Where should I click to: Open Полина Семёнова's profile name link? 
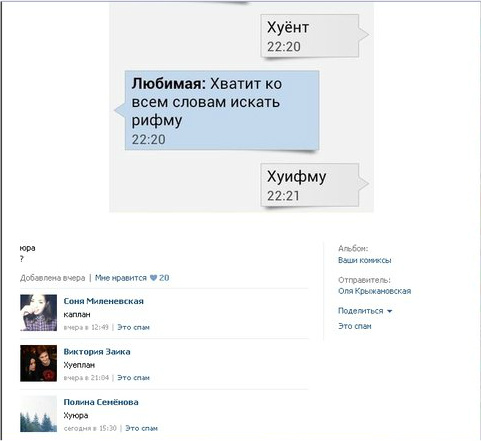tap(101, 402)
